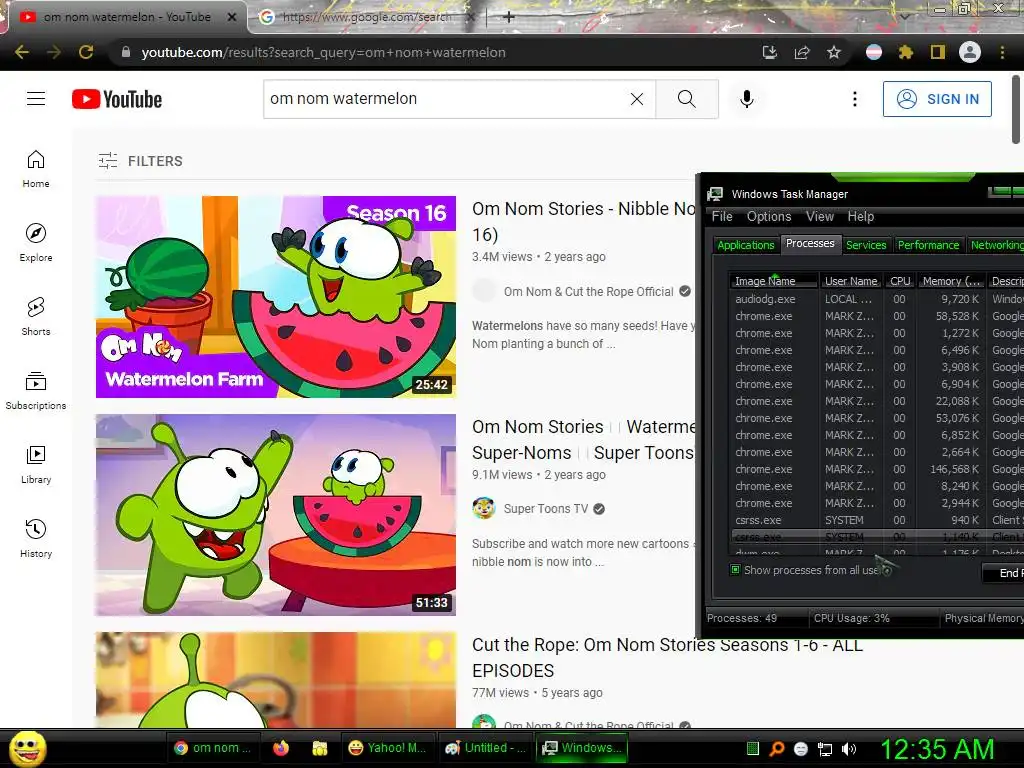The width and height of the screenshot is (1024, 768).
Task: Select chrome.exe row using 146,568 K memory
Action: tap(877, 469)
